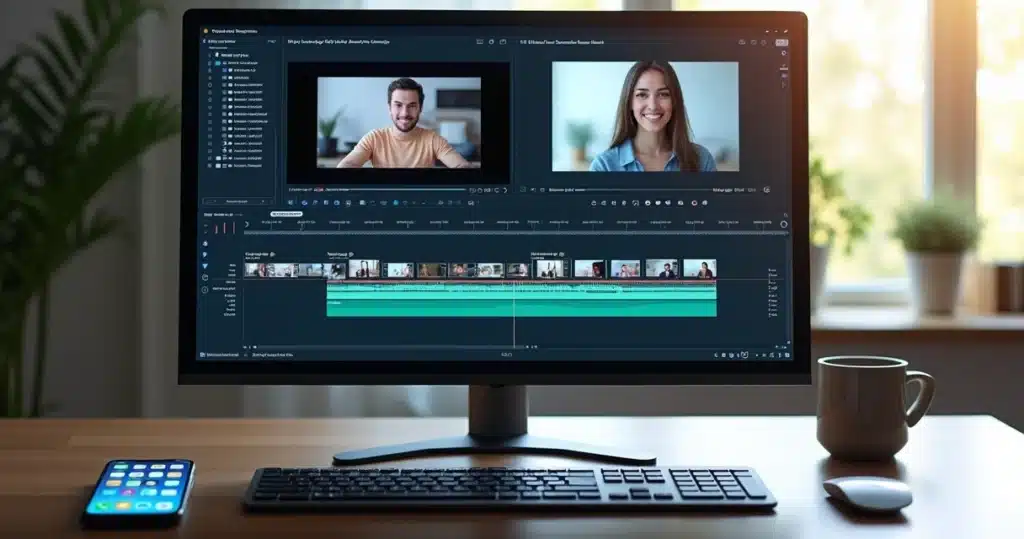Screen dimensions: 1024x539
Task: Click the icon ending the program scrubber row
Action: pyautogui.click(x=767, y=190)
